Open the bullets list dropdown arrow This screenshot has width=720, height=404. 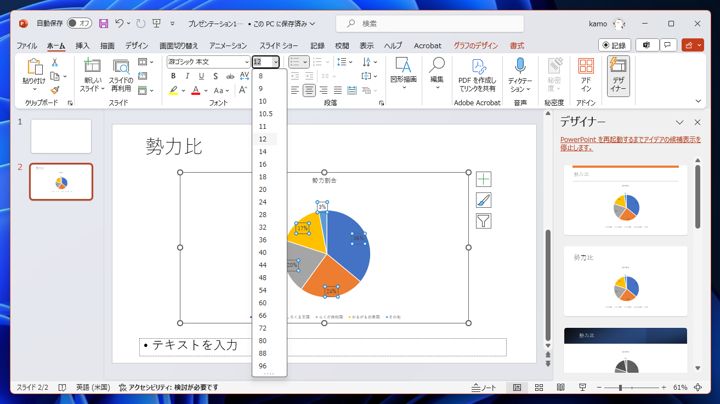(x=305, y=62)
